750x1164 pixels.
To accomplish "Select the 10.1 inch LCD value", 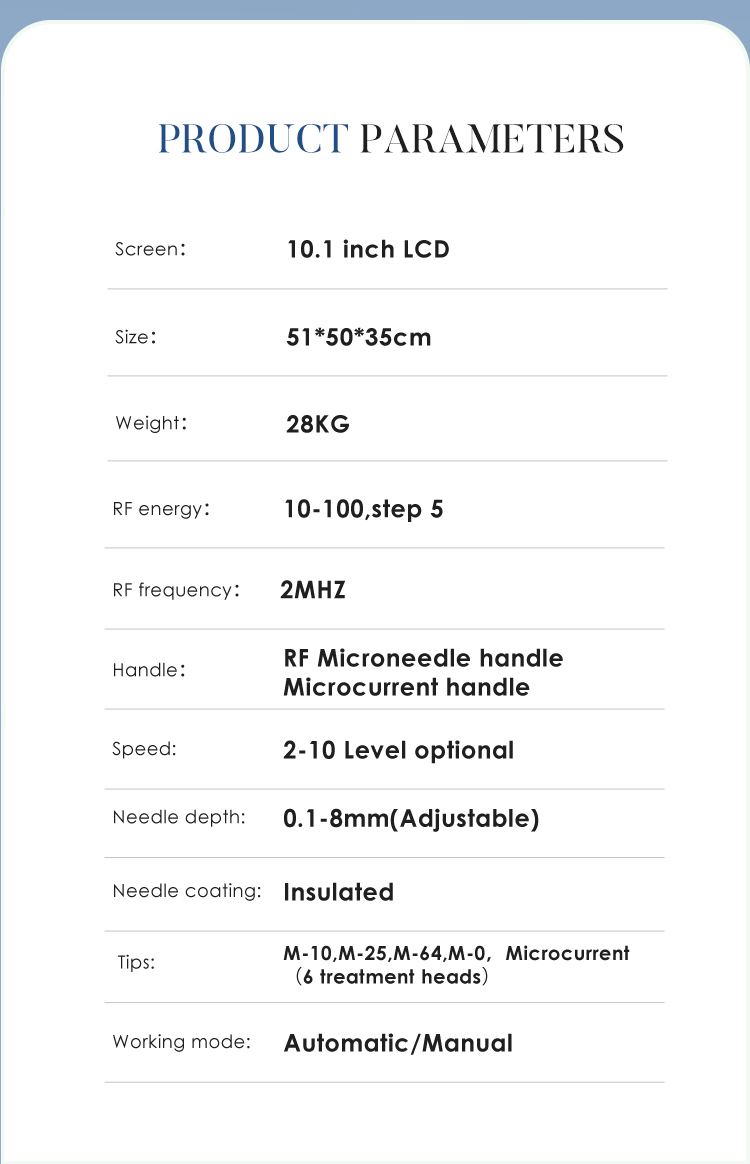I will click(x=368, y=249).
